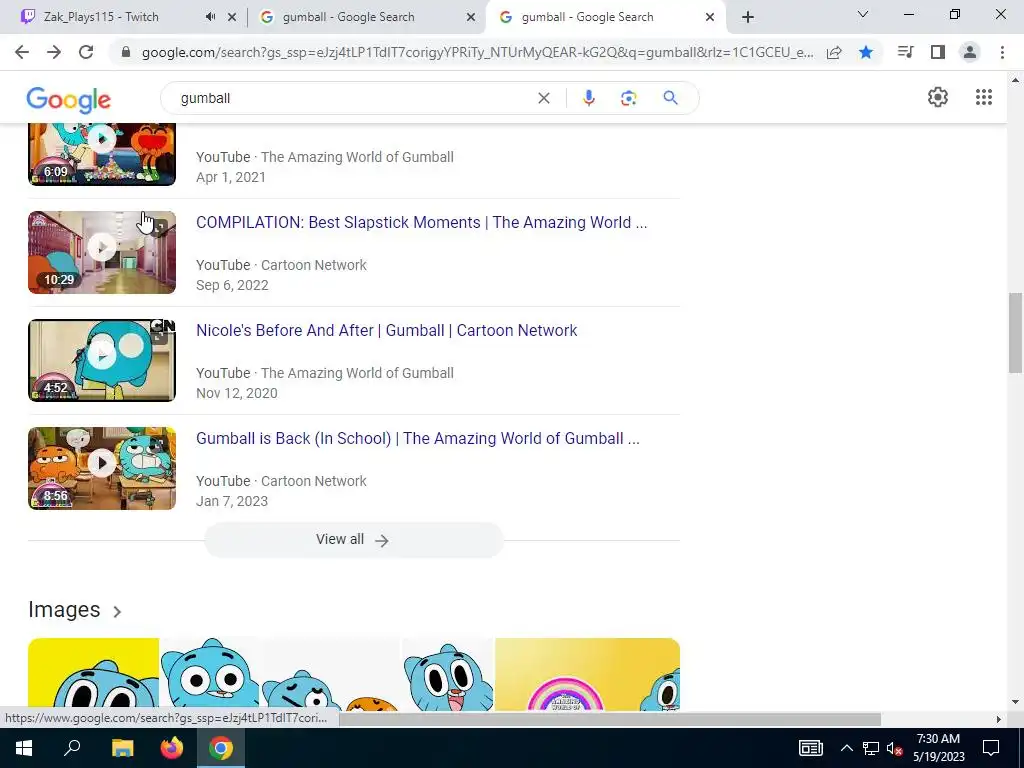Toggle the bookmark star
This screenshot has height=768, width=1024.
(866, 52)
